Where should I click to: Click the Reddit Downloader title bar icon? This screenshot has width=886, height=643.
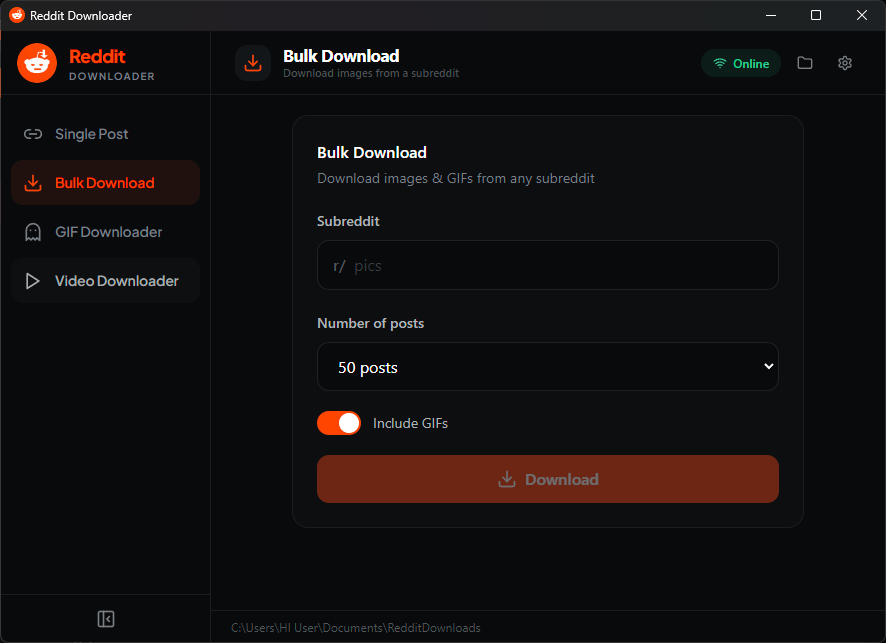(17, 15)
